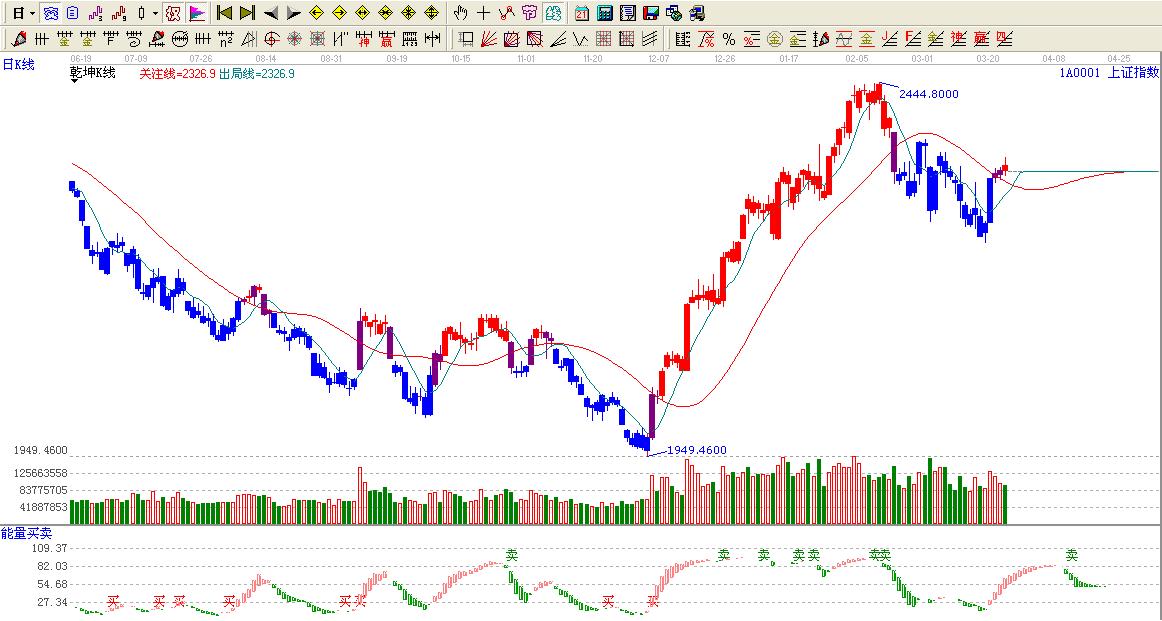Toggle the candlestick chart style button
Viewport: 1162px width, 621px height.
[x=141, y=13]
